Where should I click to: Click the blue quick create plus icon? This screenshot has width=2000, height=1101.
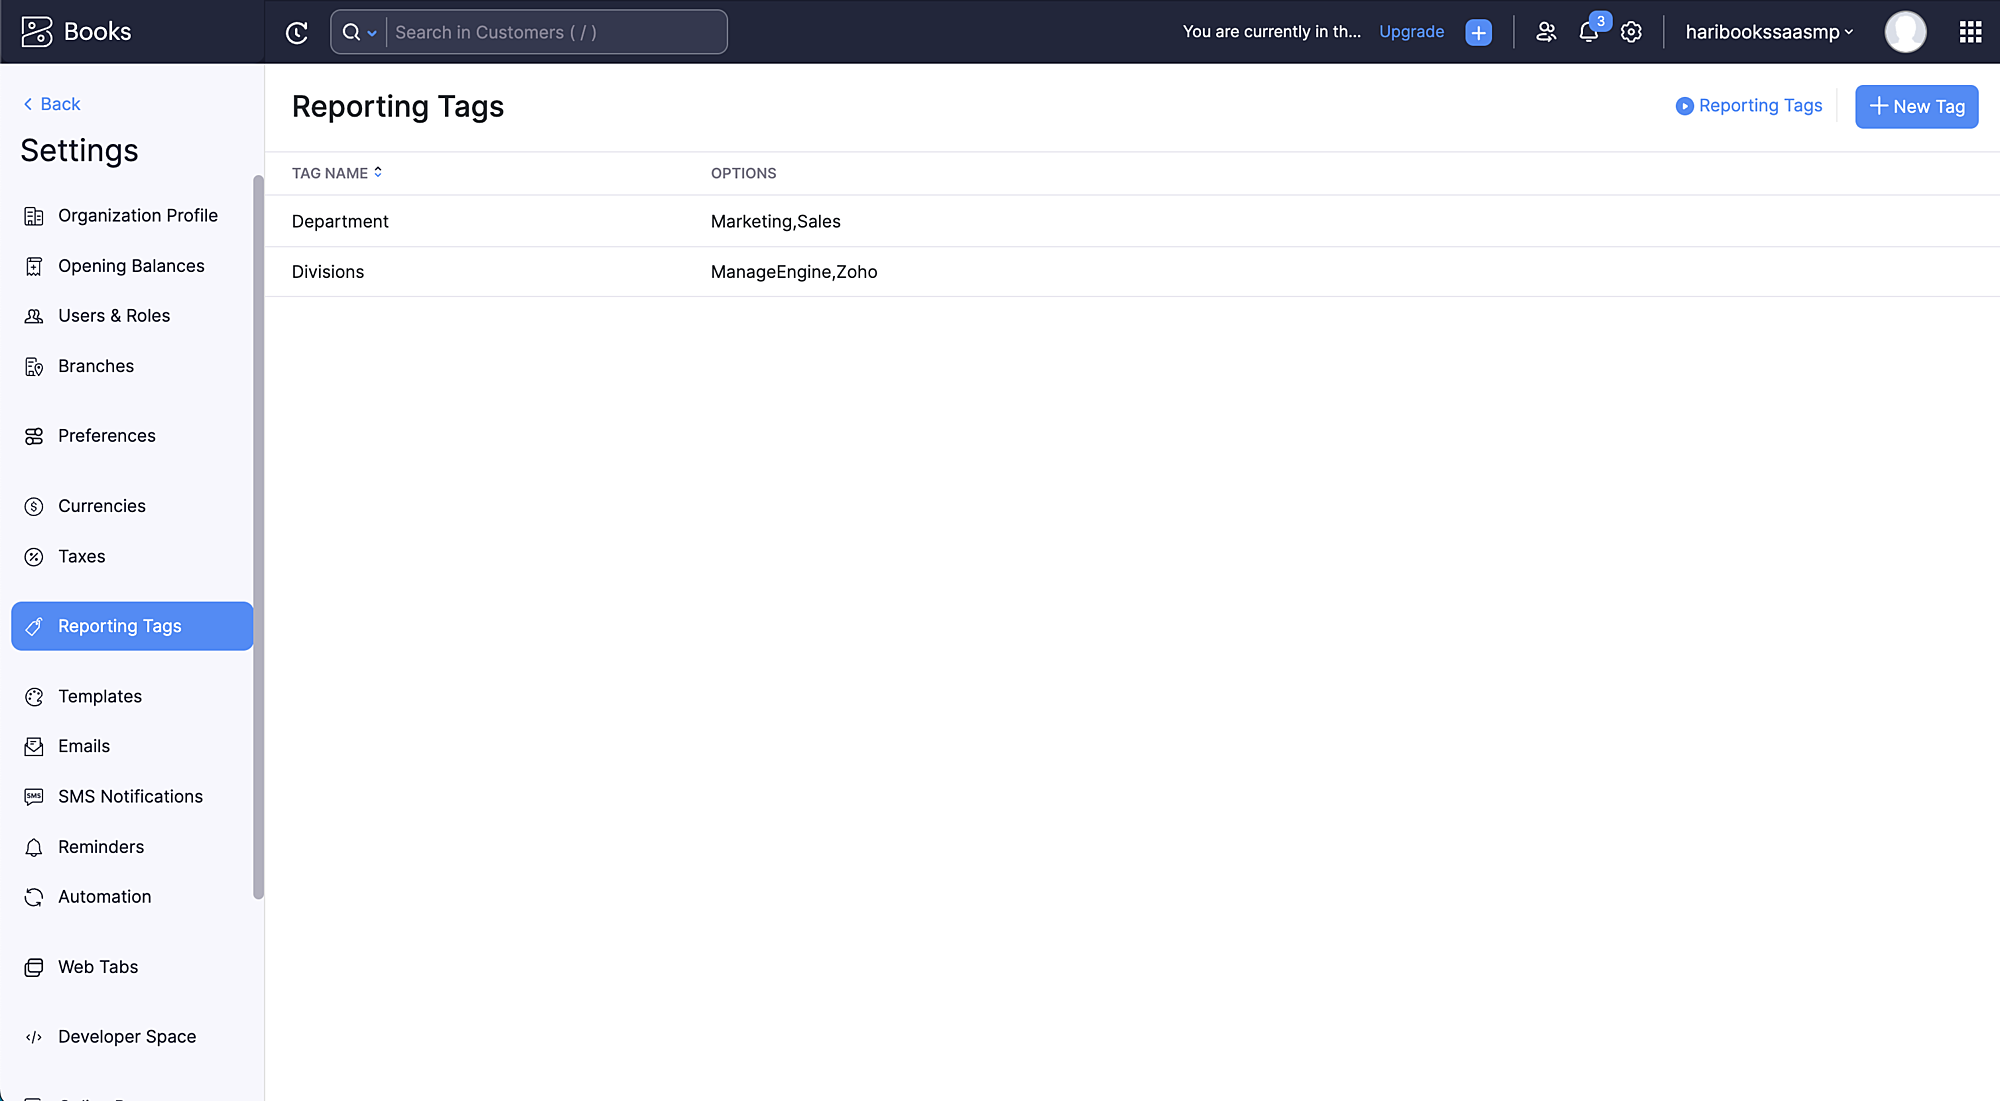tap(1478, 32)
